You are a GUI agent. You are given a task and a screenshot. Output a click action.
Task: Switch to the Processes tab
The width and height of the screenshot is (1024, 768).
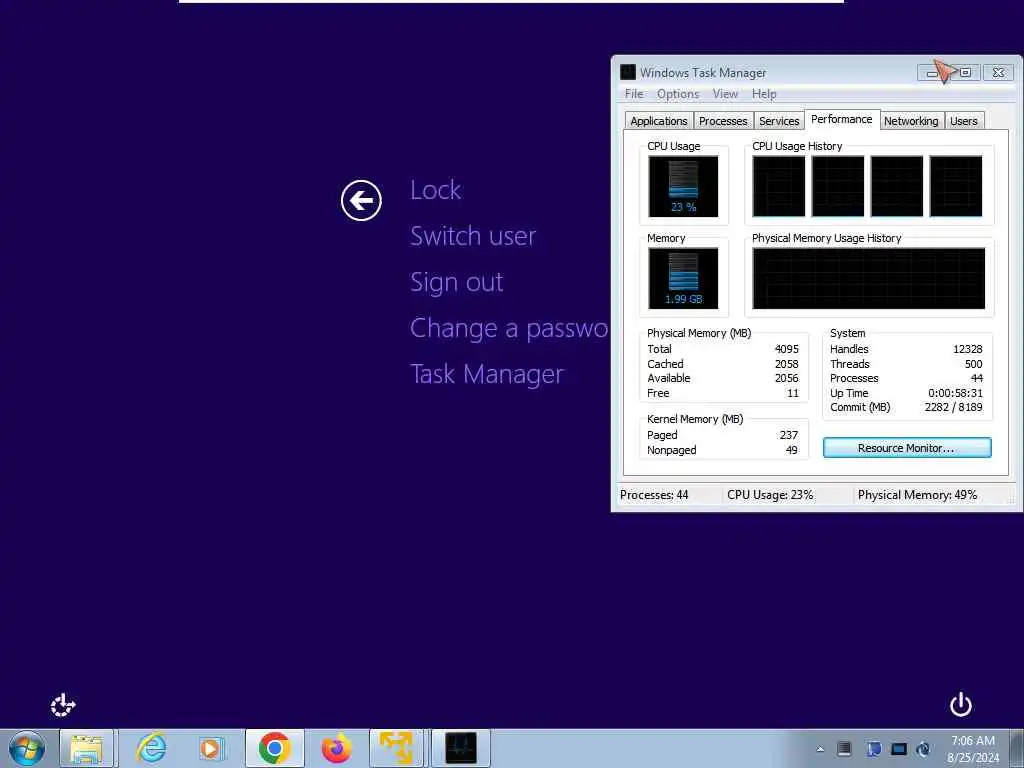click(723, 121)
